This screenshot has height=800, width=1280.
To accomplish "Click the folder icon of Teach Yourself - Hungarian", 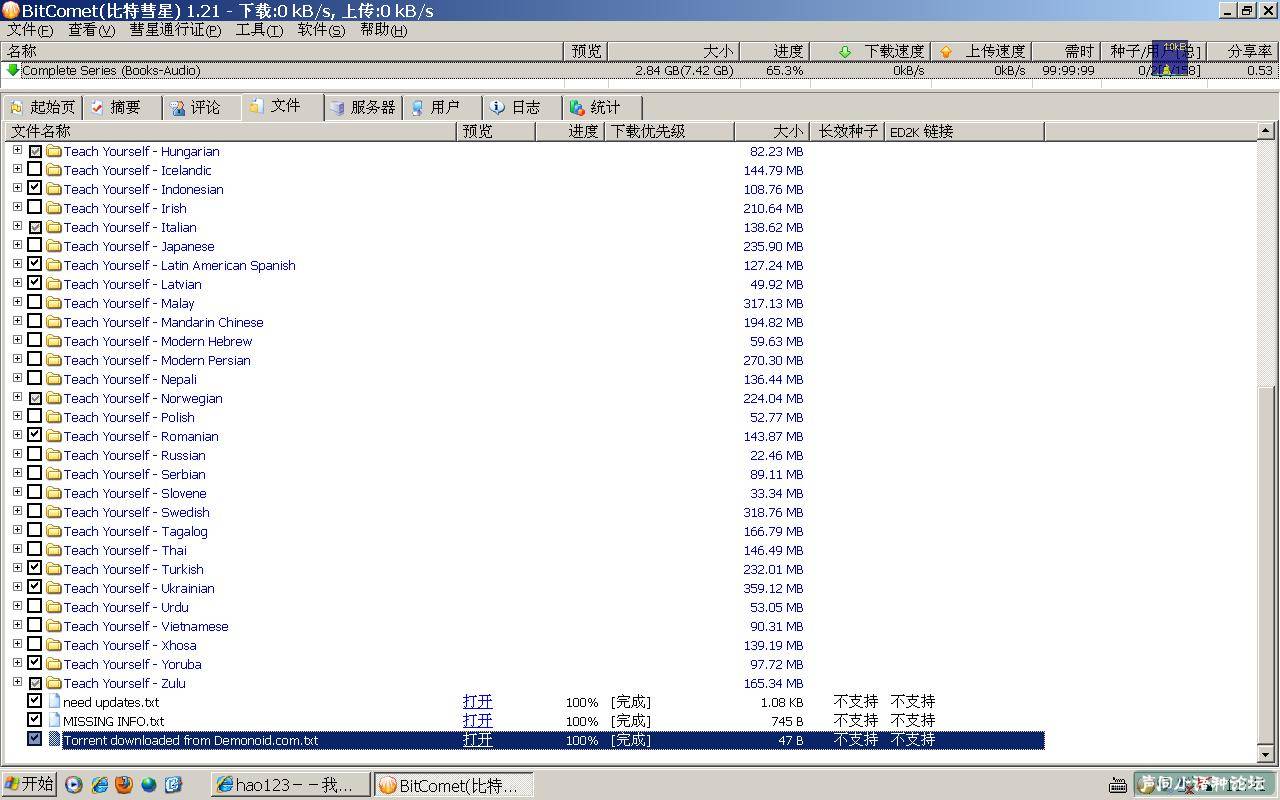I will 54,152.
